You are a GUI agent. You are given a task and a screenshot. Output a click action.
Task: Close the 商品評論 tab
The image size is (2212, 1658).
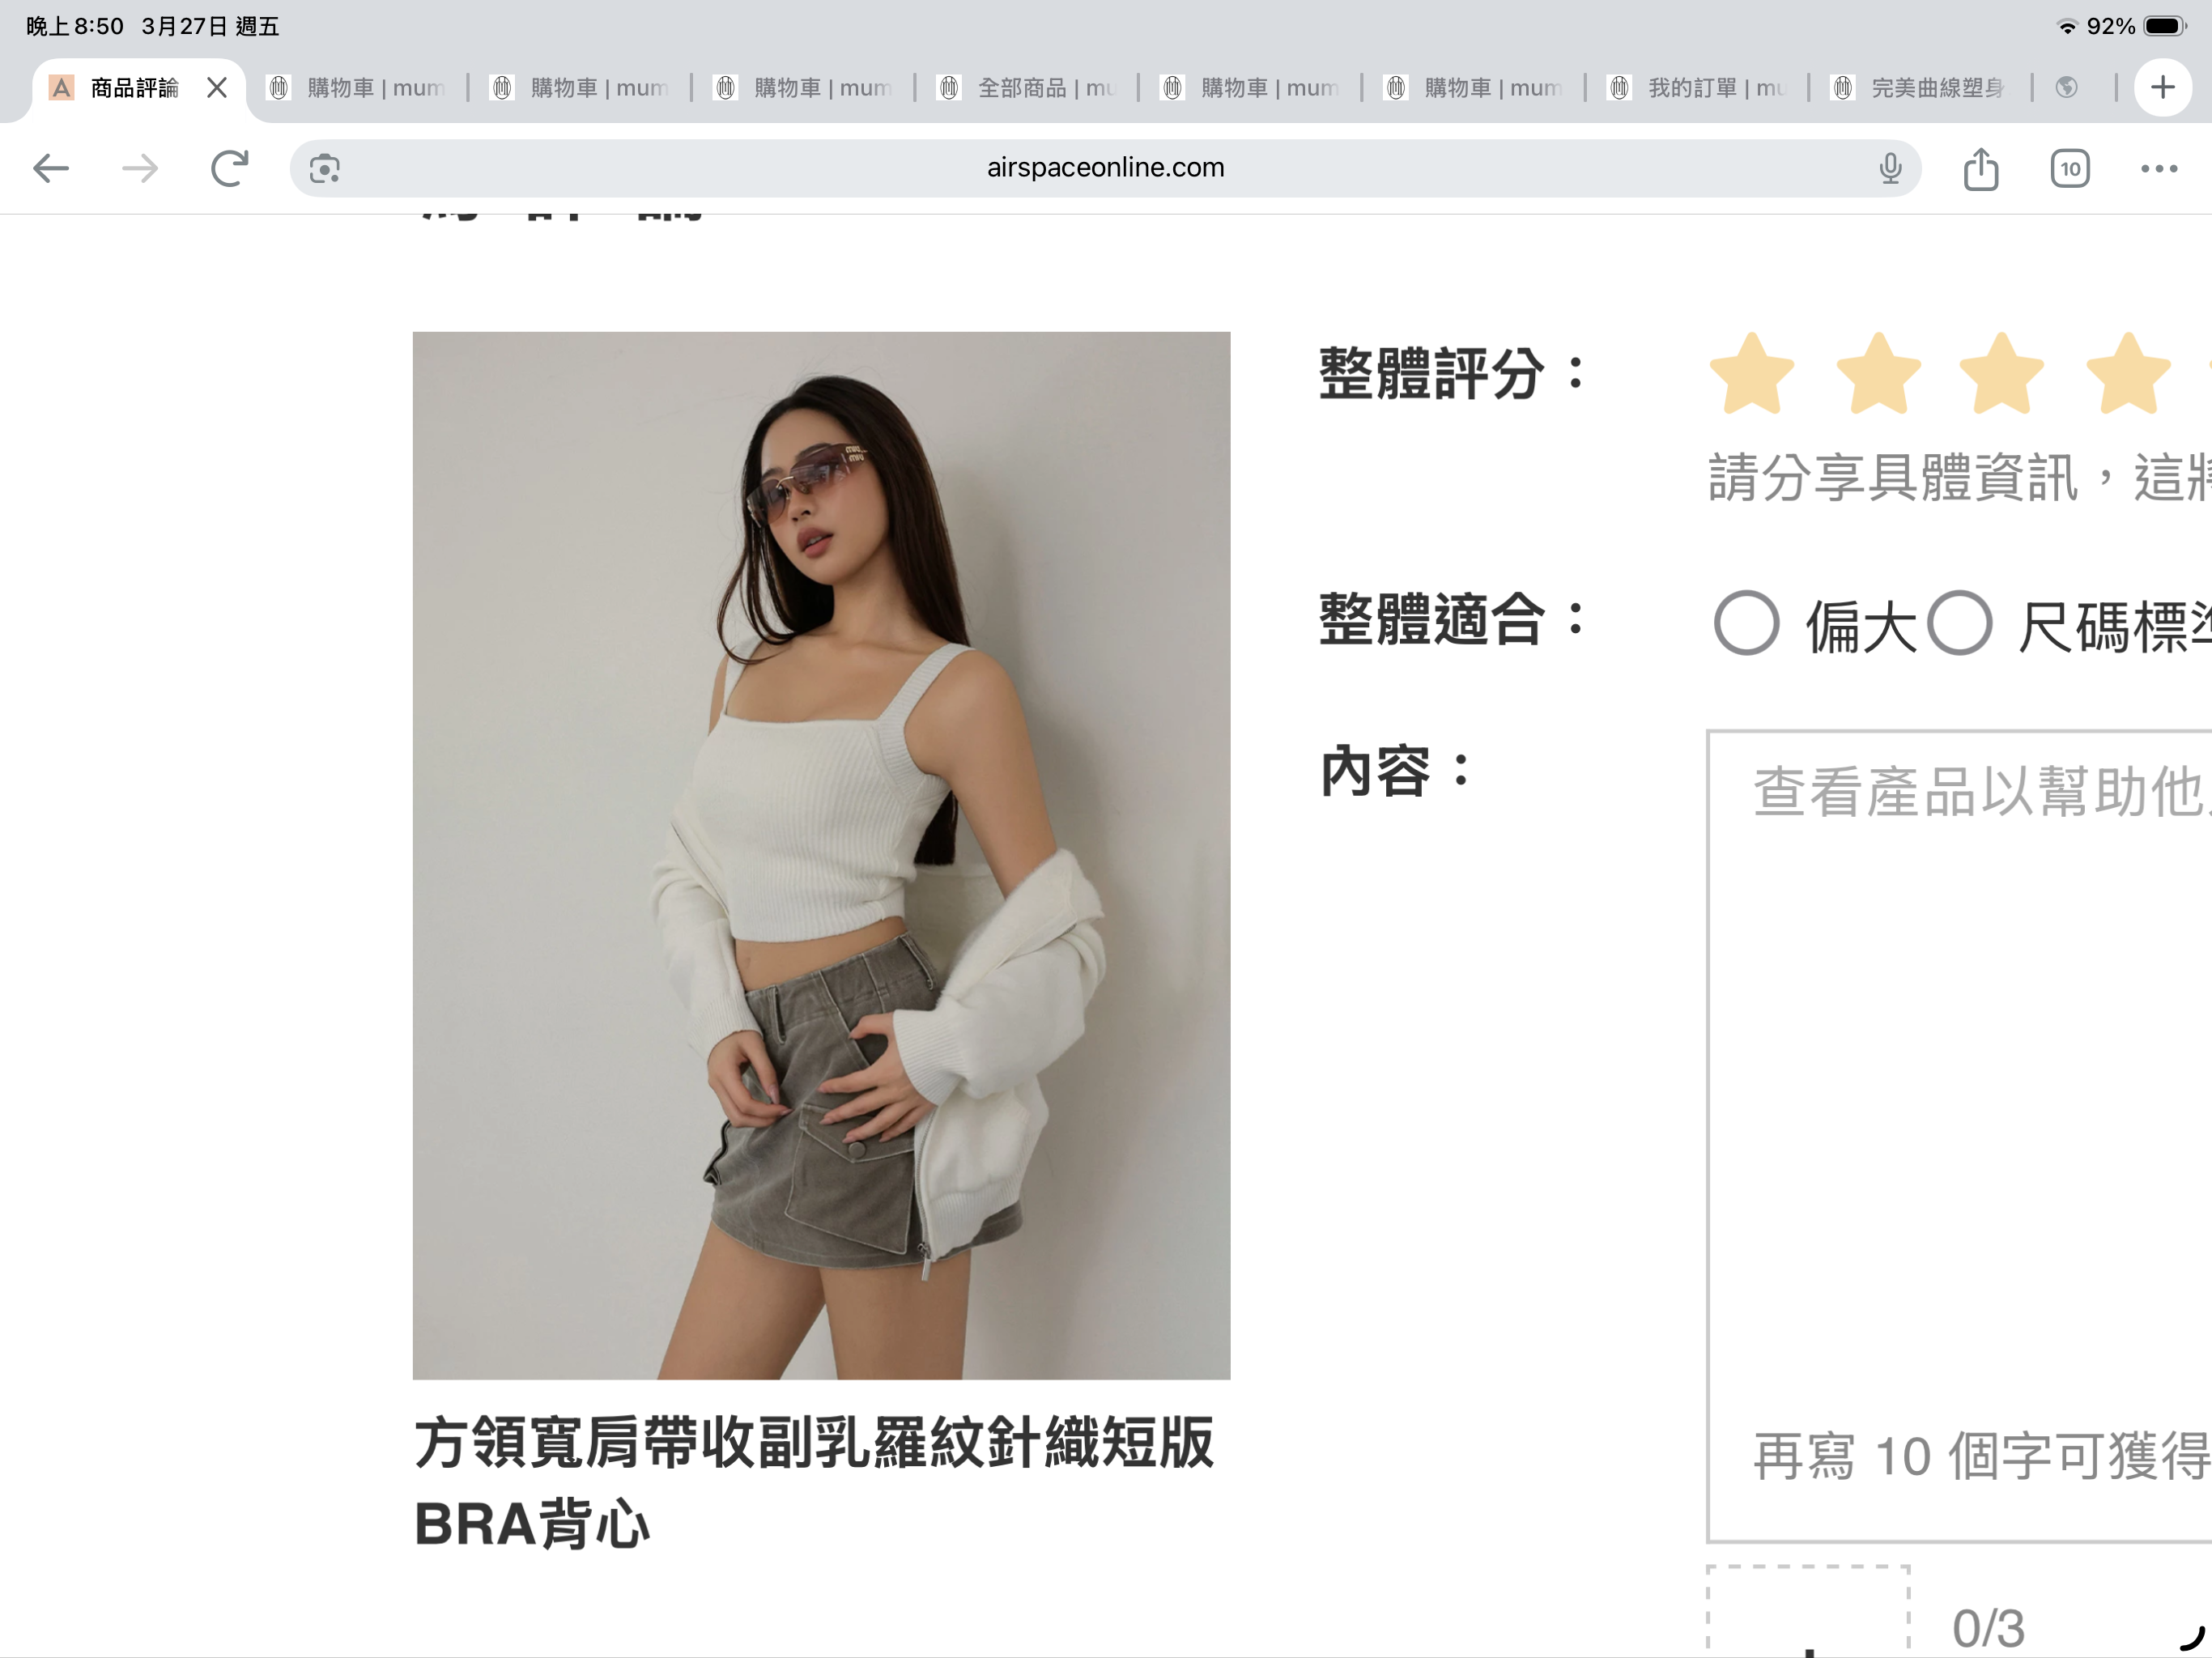217,88
